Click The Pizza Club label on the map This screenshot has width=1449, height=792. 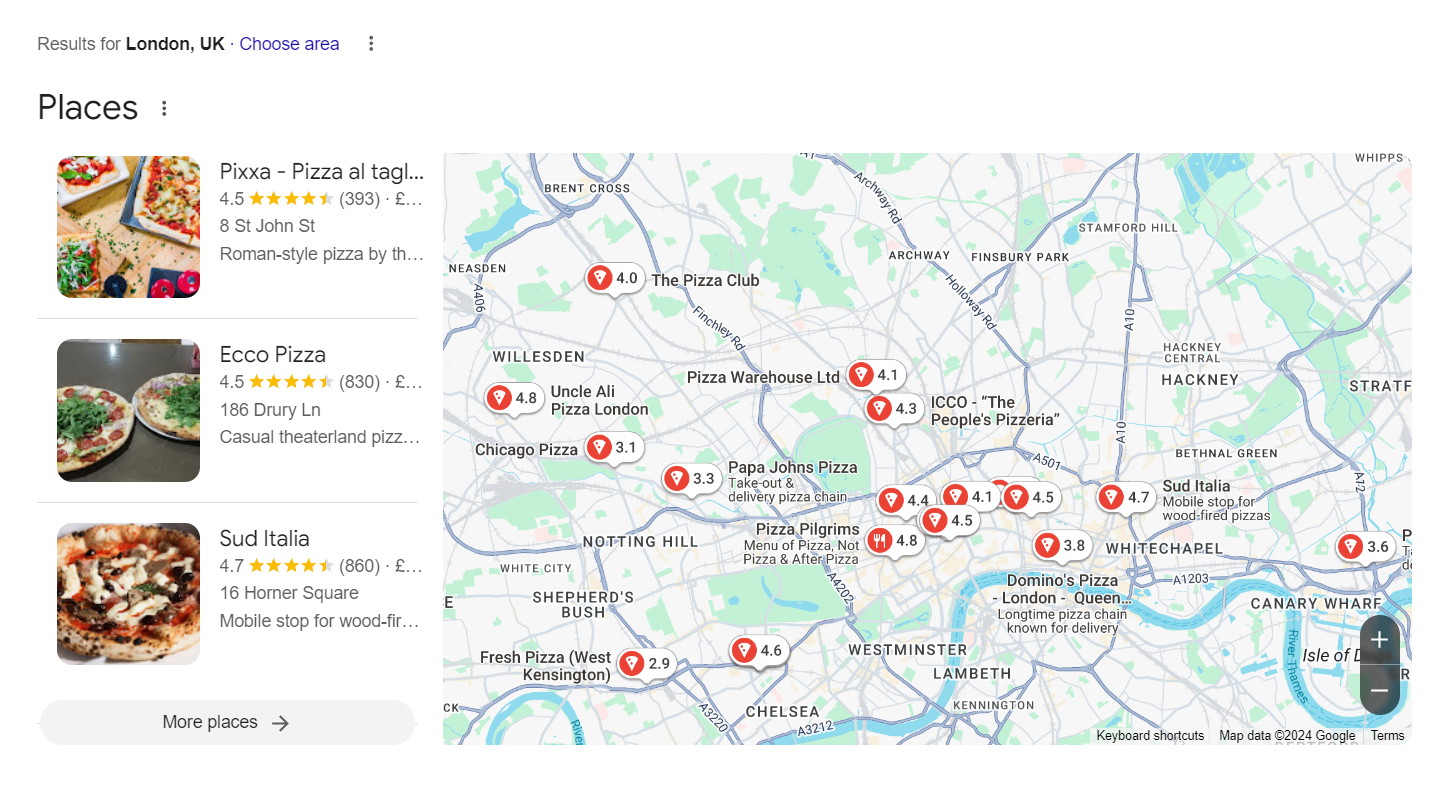tap(705, 281)
